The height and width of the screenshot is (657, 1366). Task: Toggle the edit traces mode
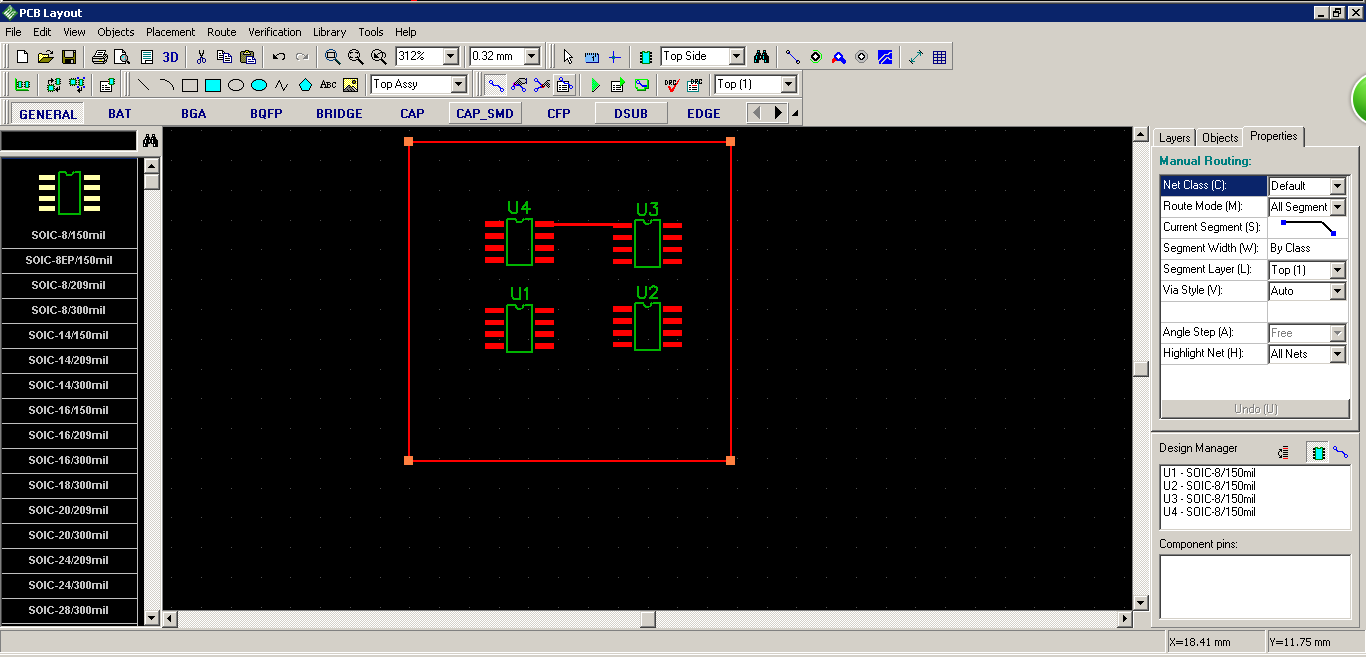tap(519, 85)
